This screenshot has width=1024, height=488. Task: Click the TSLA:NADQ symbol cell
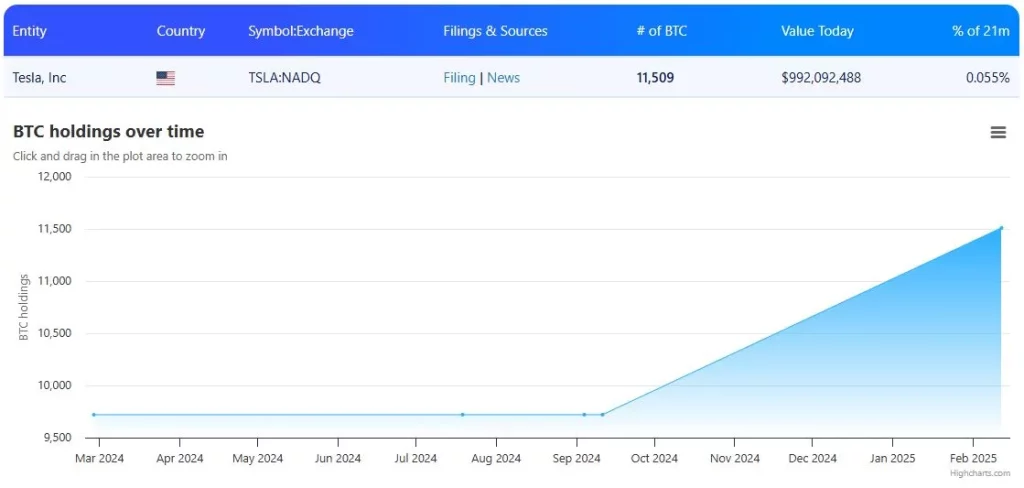click(284, 78)
